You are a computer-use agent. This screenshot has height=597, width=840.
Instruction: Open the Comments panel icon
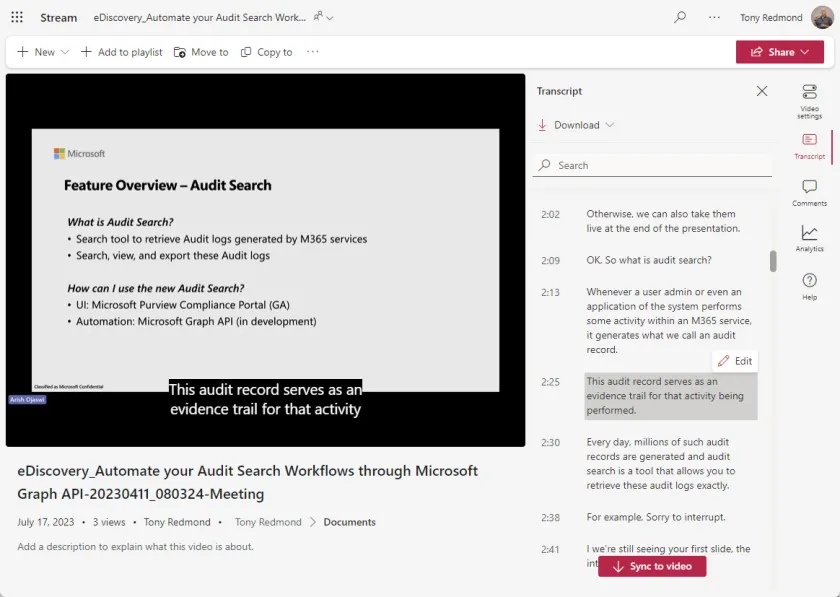pyautogui.click(x=809, y=192)
